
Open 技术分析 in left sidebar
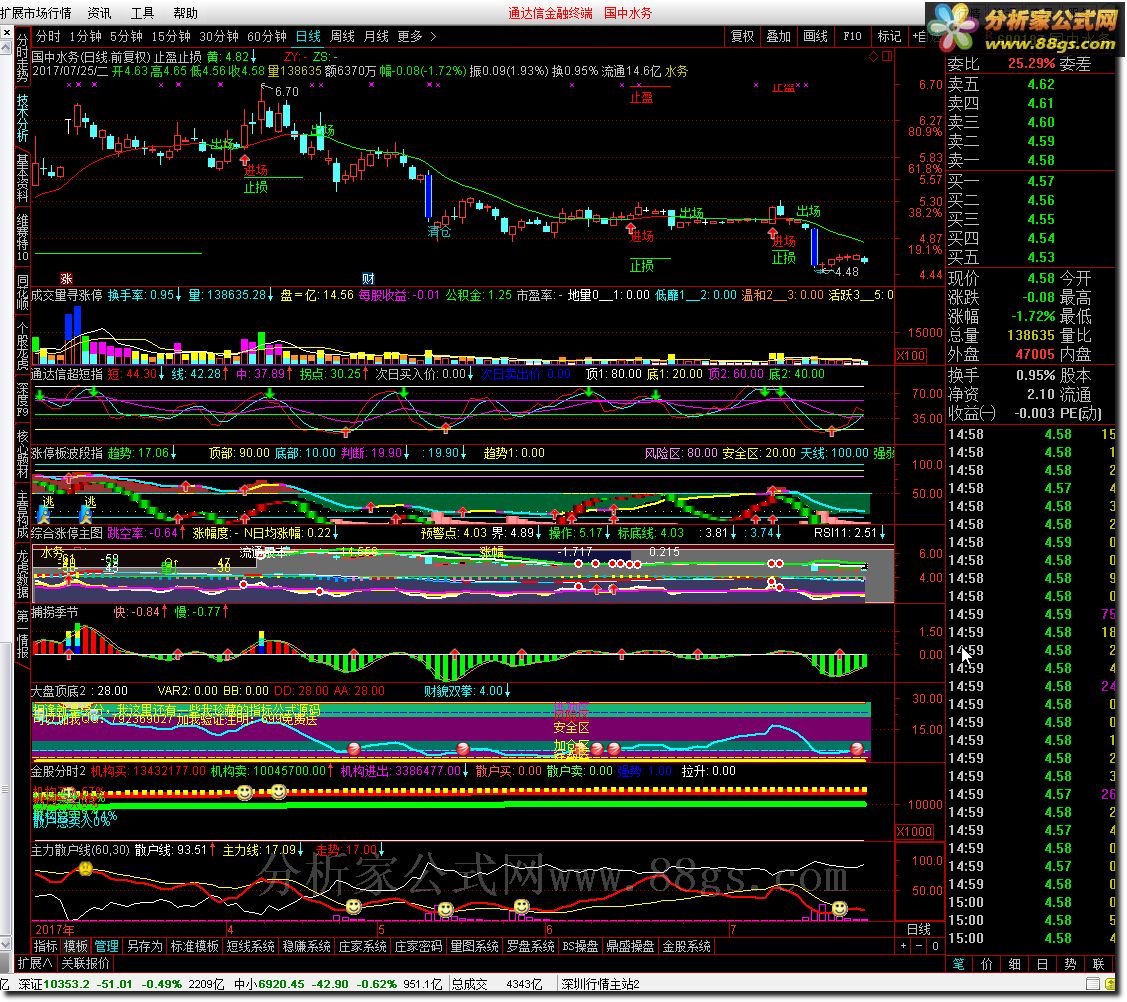point(22,118)
